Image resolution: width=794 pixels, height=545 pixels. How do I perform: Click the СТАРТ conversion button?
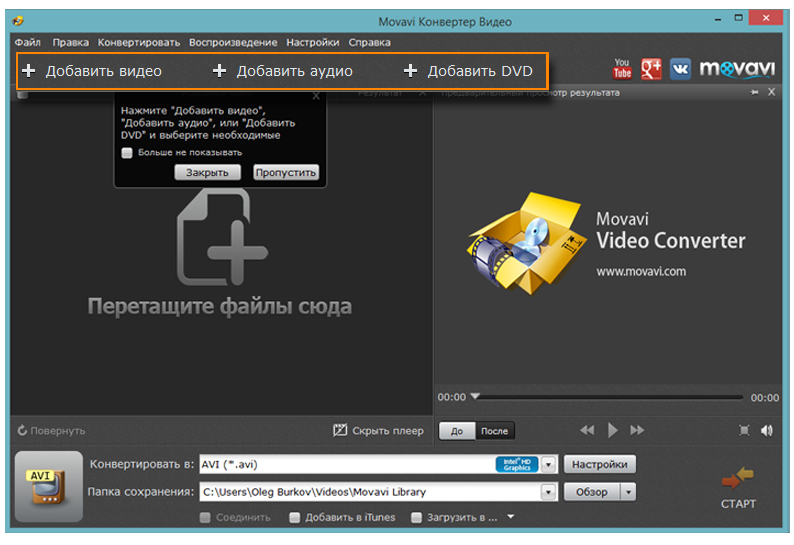pos(738,487)
